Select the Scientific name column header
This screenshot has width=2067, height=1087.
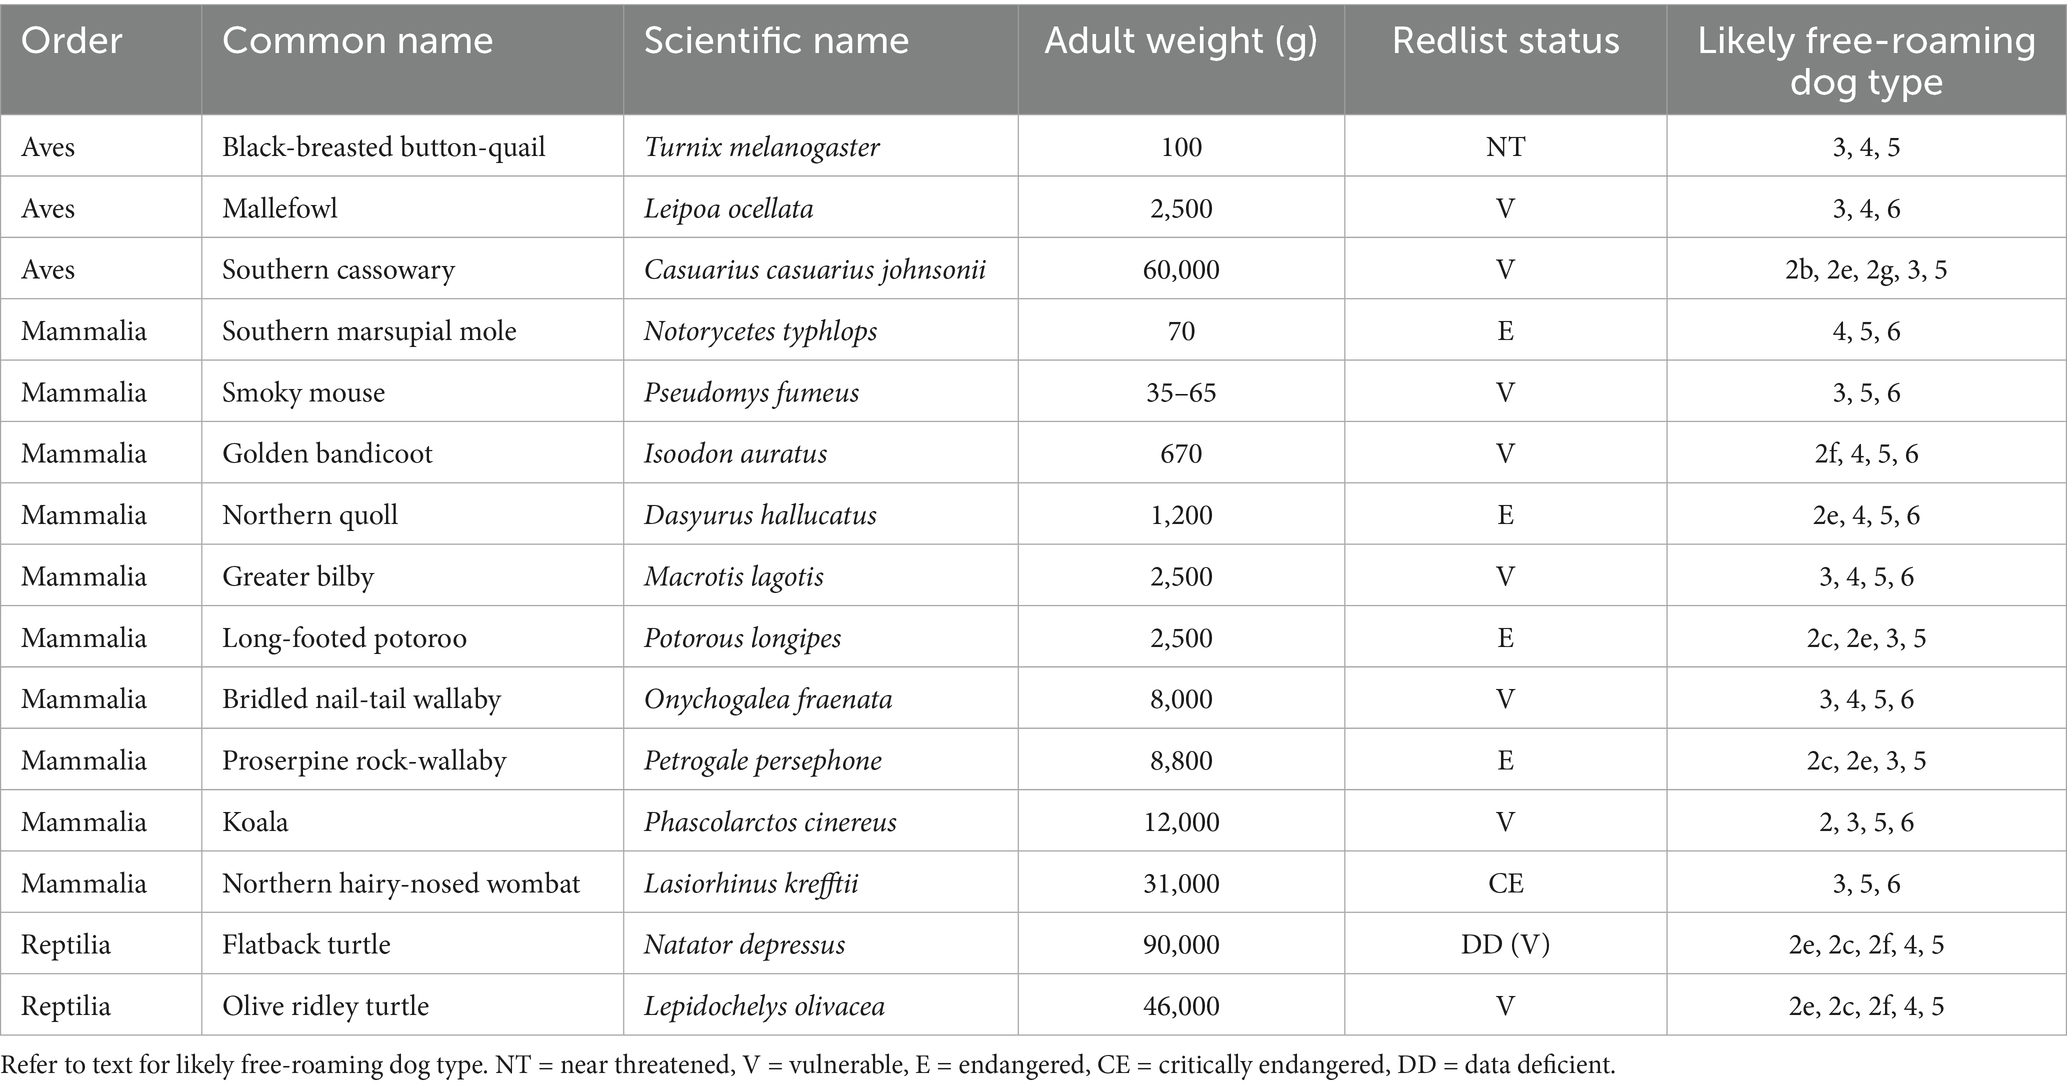[x=776, y=41]
